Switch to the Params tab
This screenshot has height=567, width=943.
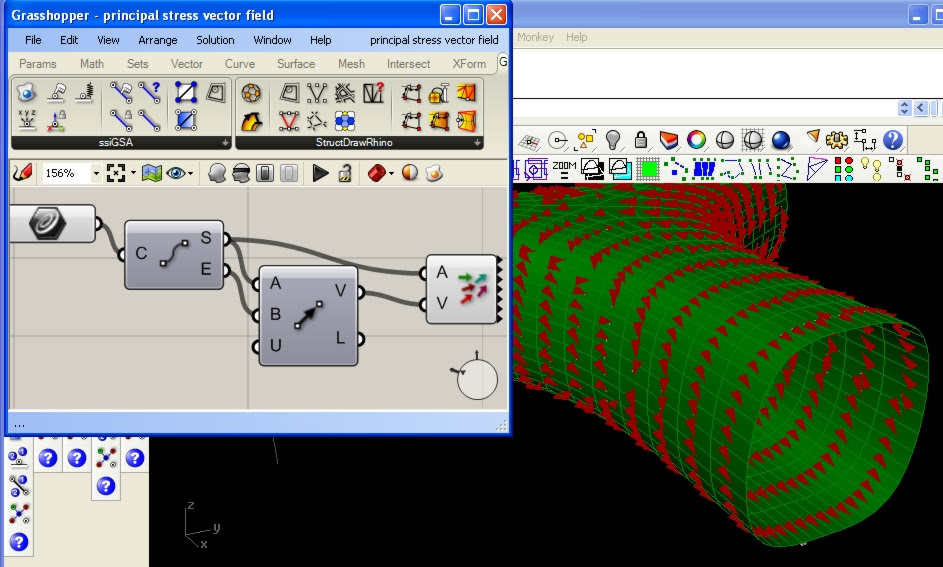tap(37, 64)
